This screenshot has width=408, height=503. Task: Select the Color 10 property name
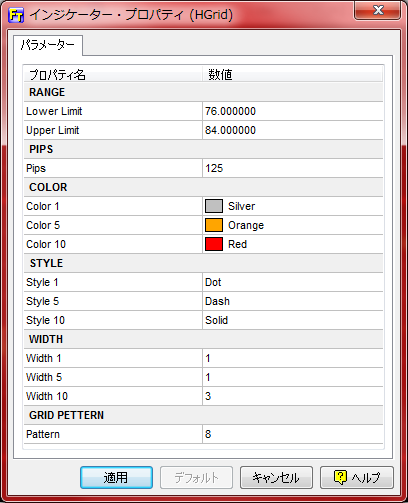pos(46,244)
